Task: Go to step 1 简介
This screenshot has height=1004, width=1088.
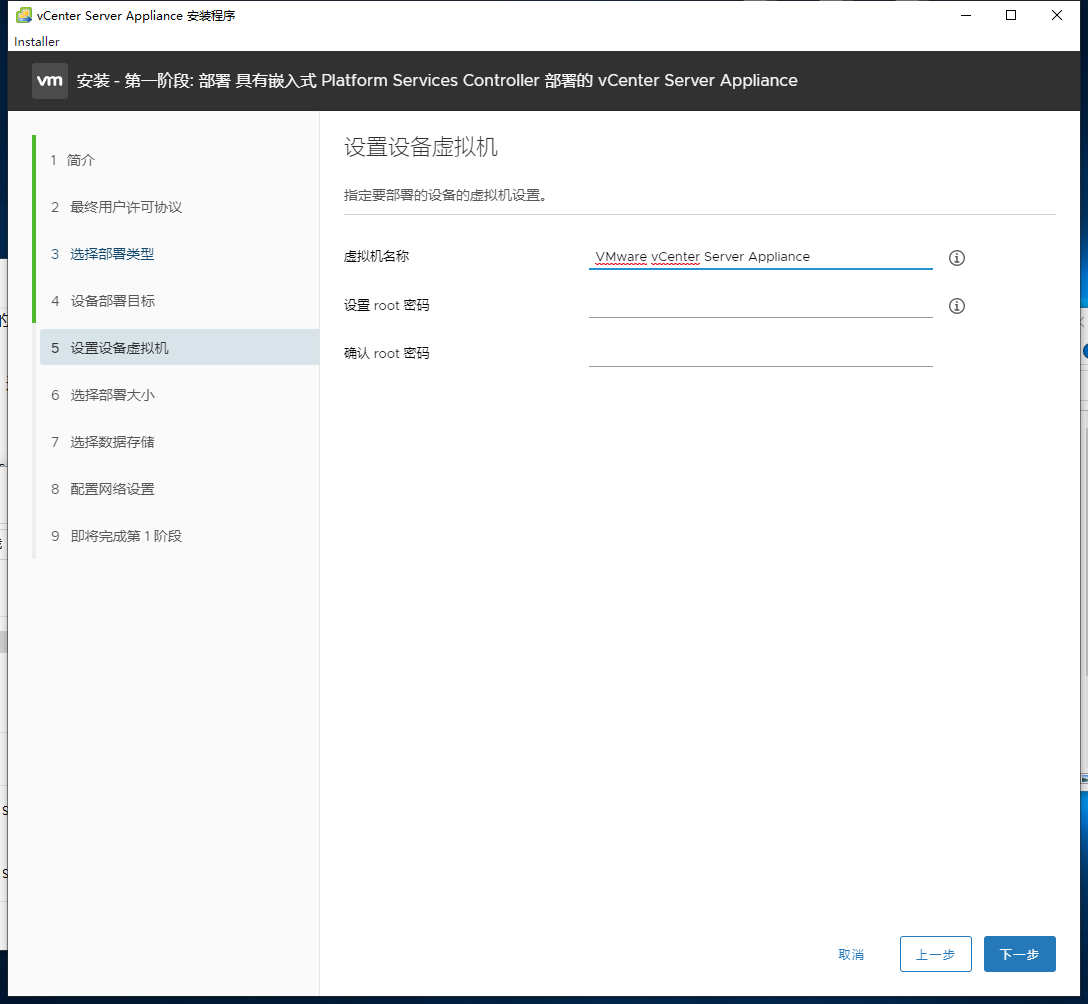Action: tap(72, 160)
